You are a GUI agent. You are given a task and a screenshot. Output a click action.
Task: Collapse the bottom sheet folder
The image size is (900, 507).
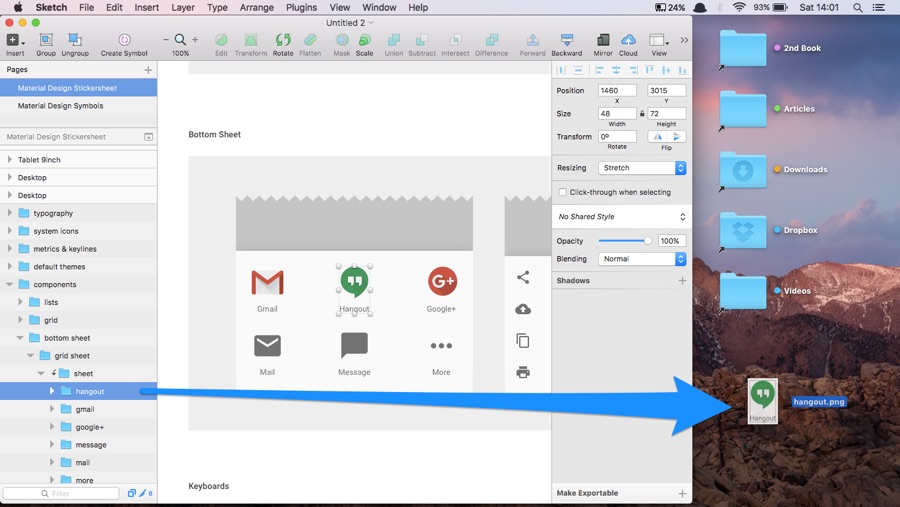[20, 338]
